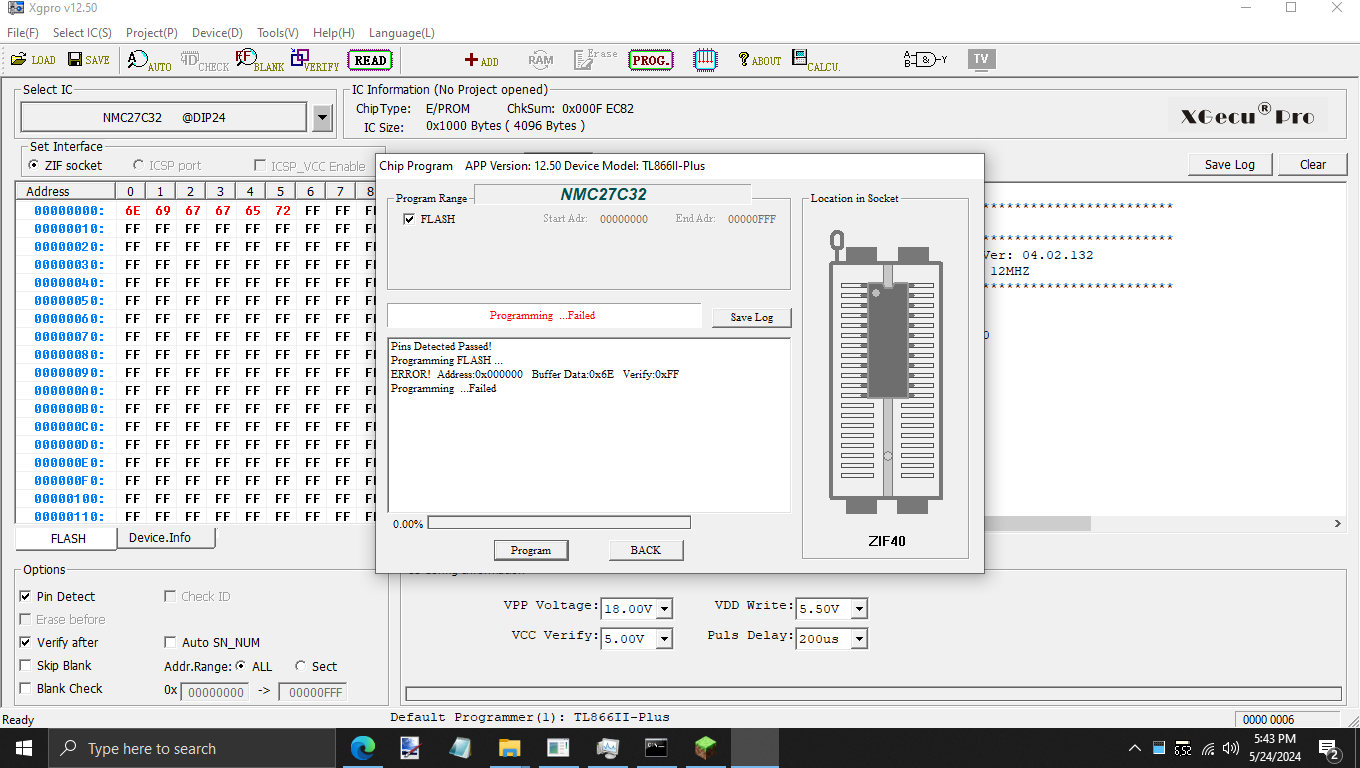Viewport: 1360px width, 768px height.
Task: Open the Select IC dropdown arrow
Action: tap(322, 118)
